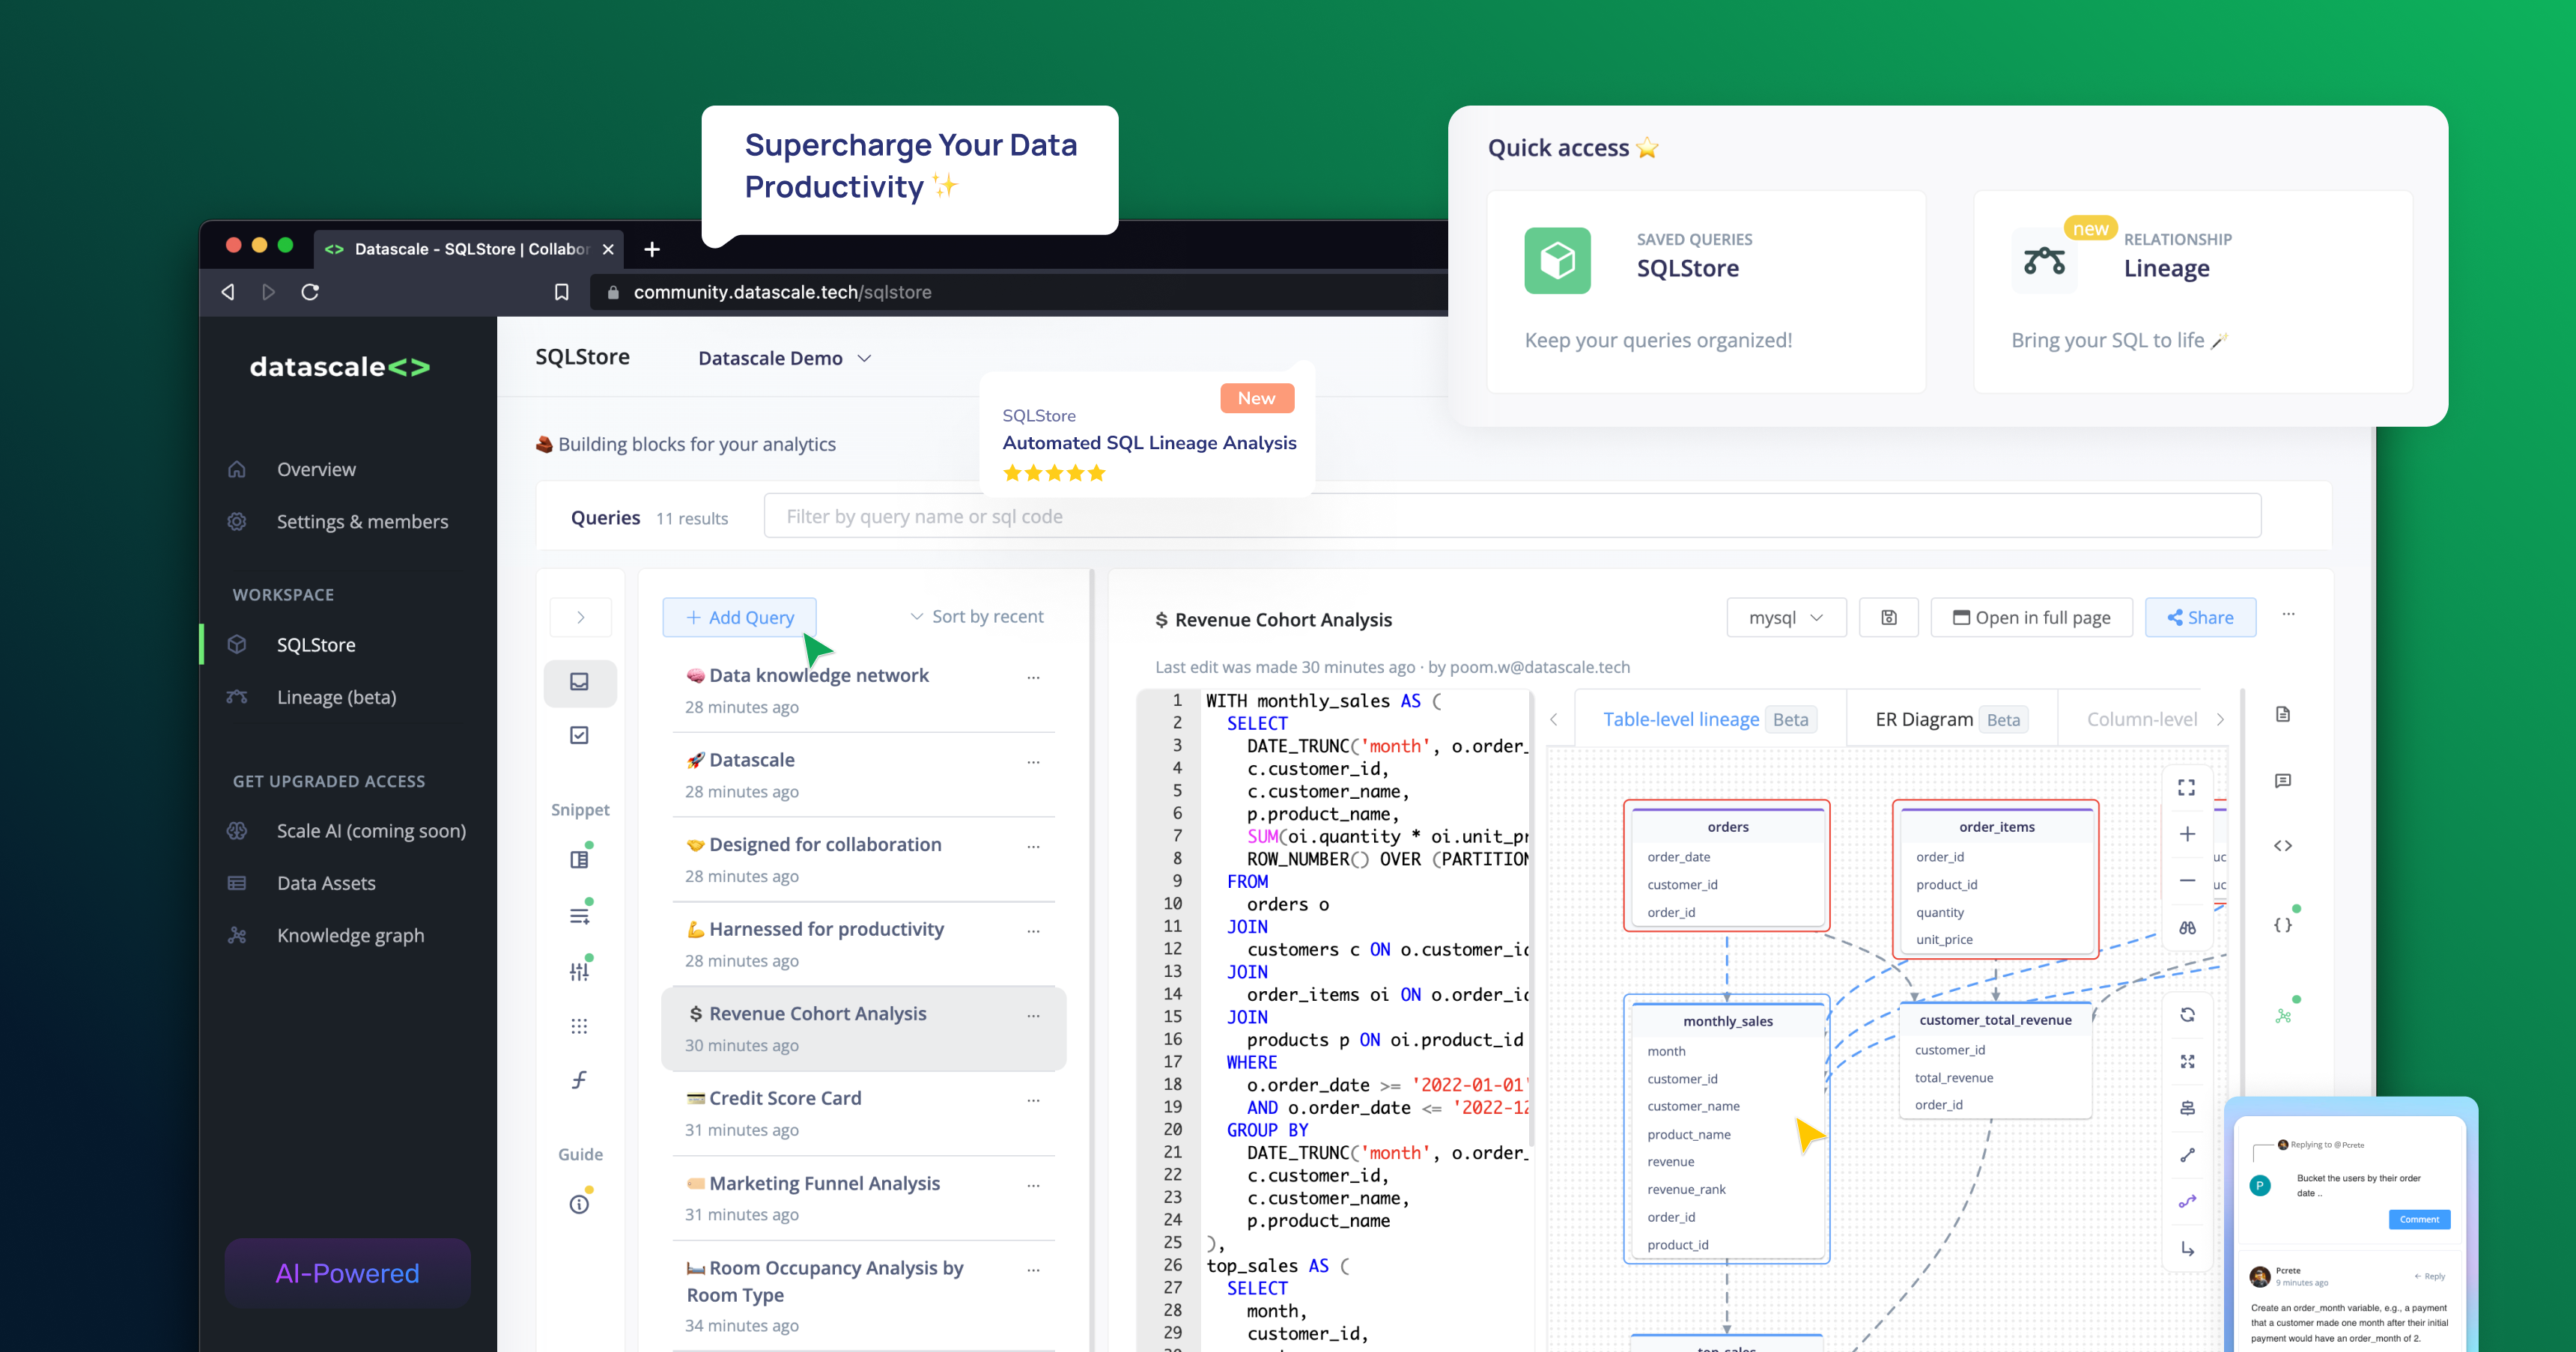Open the table layout snippet icon
2576x1352 pixels.
pyautogui.click(x=579, y=859)
